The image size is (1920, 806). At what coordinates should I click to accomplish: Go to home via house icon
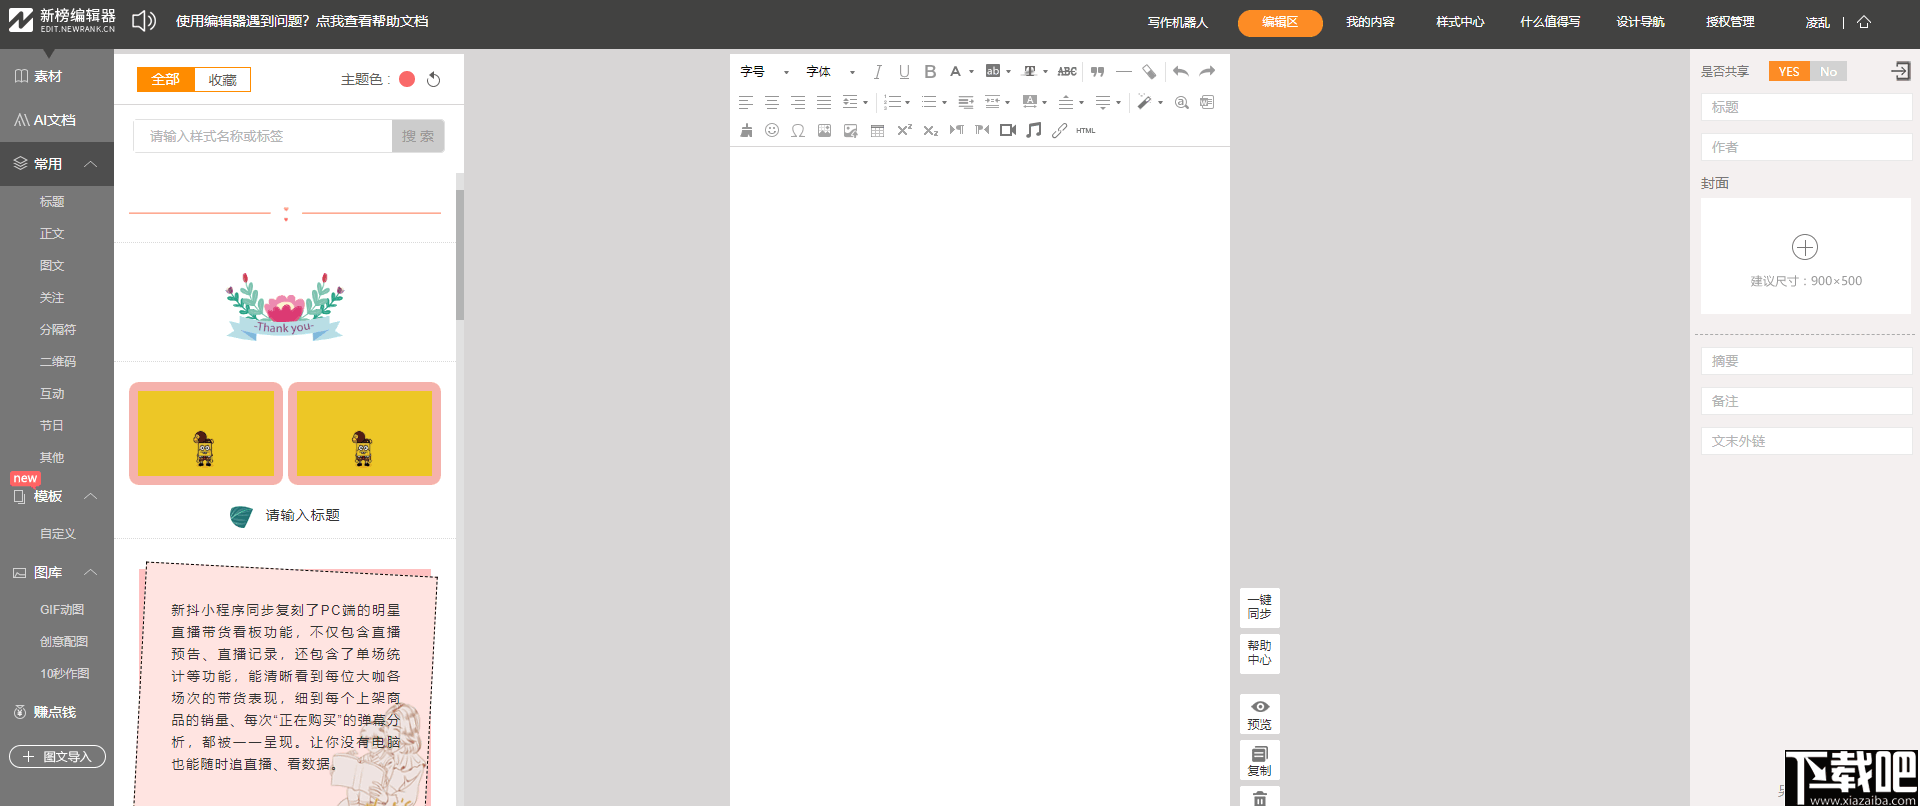[x=1864, y=22]
